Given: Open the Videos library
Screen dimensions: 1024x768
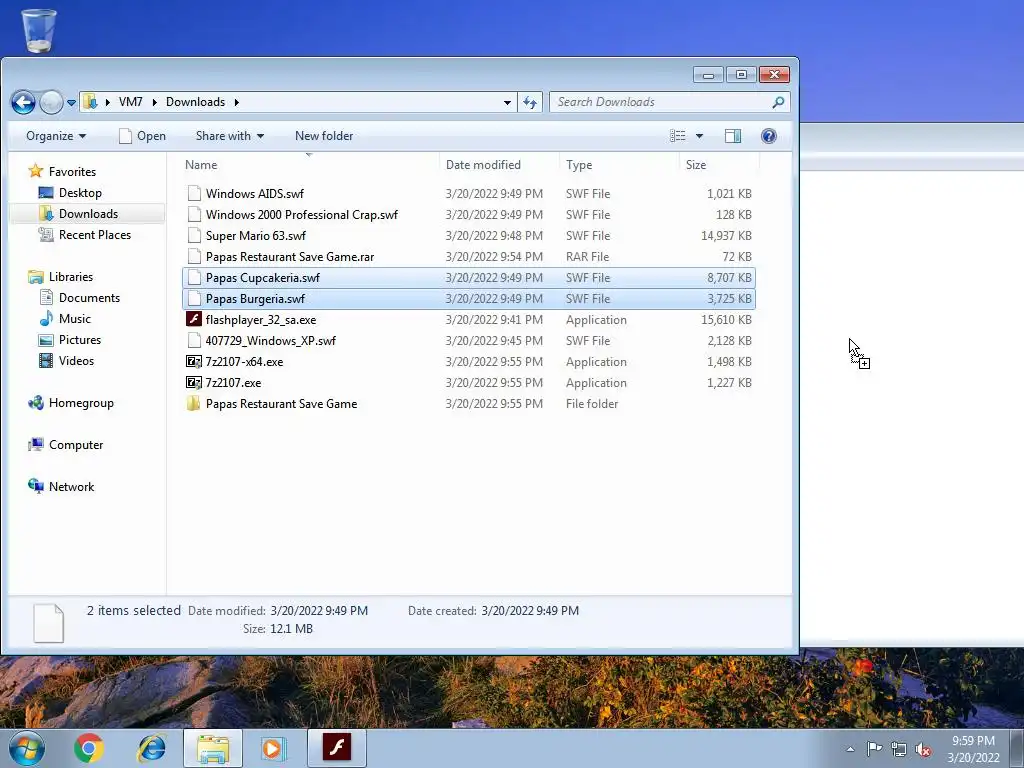Looking at the screenshot, I should 76,360.
